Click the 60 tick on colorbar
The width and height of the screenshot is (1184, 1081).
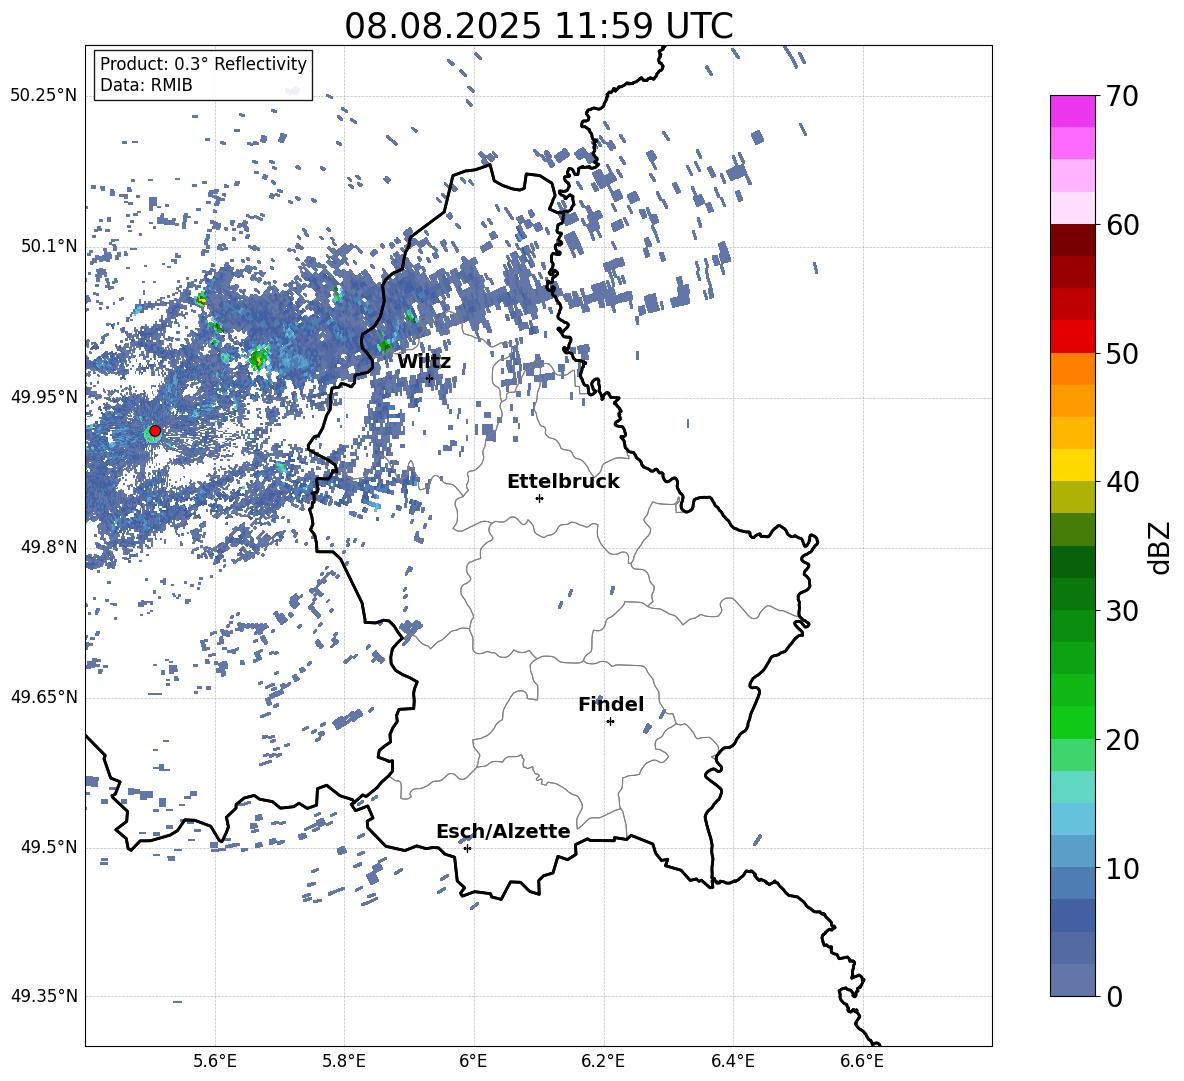point(1123,225)
